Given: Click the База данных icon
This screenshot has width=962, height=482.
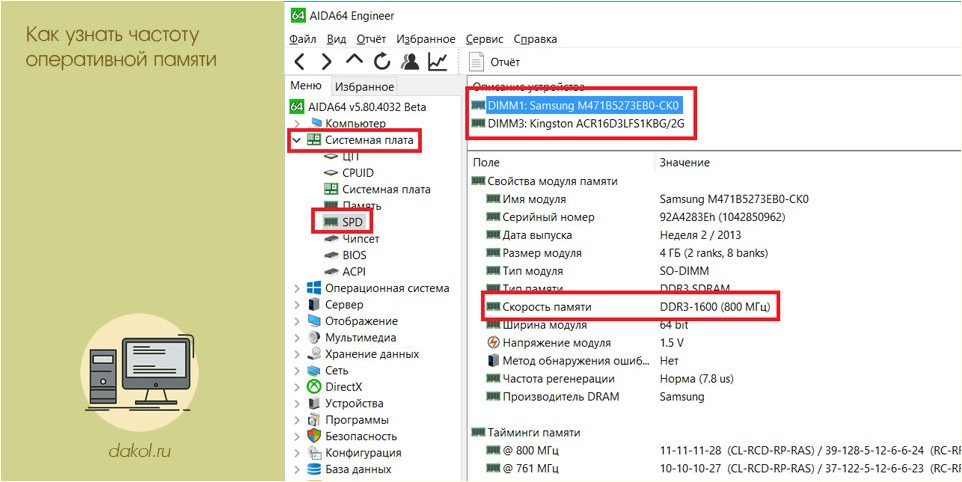Looking at the screenshot, I should 314,470.
